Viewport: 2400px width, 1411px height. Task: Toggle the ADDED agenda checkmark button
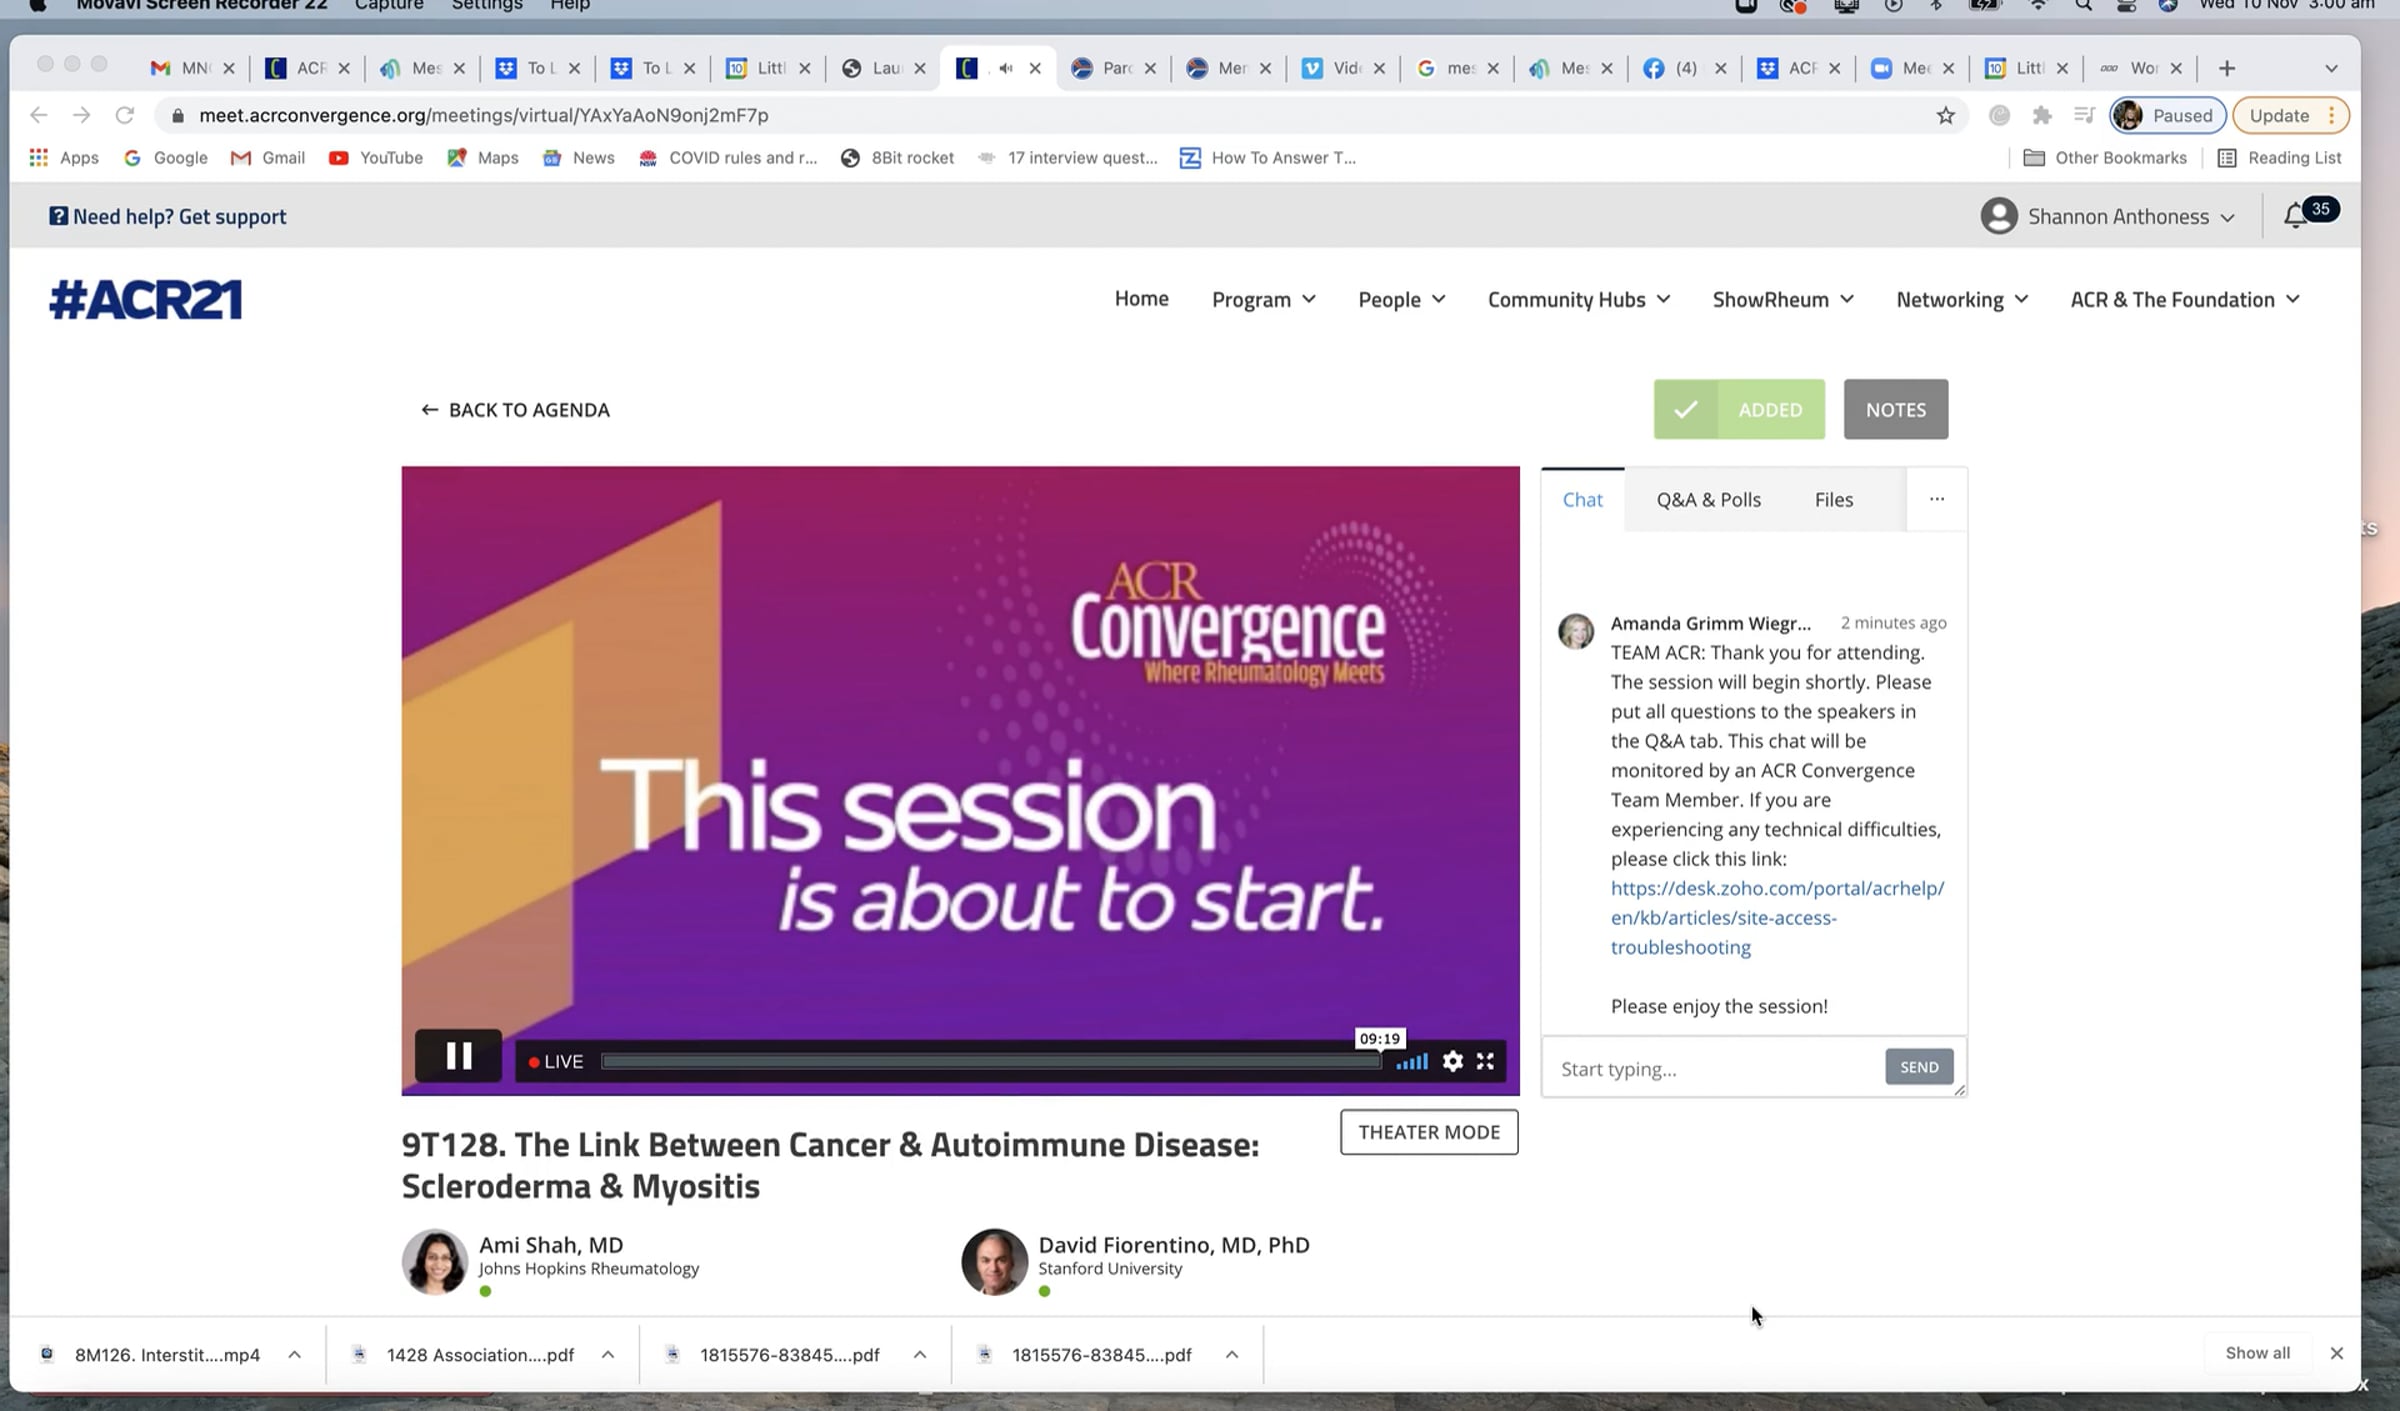(x=1738, y=409)
